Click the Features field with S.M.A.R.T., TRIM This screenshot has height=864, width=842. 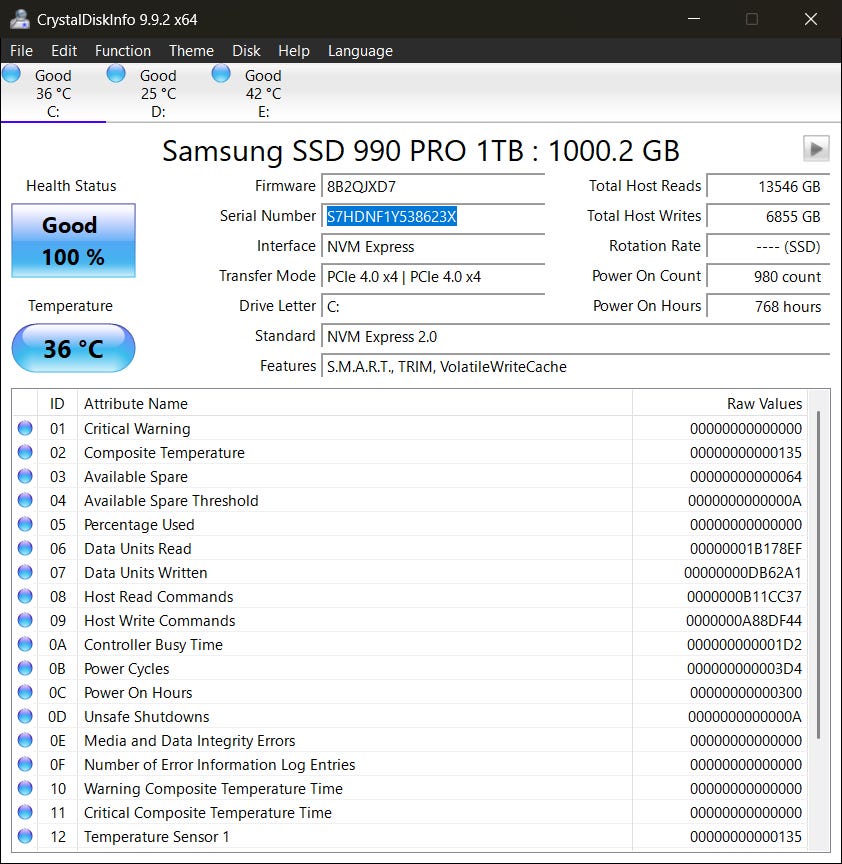(x=575, y=366)
